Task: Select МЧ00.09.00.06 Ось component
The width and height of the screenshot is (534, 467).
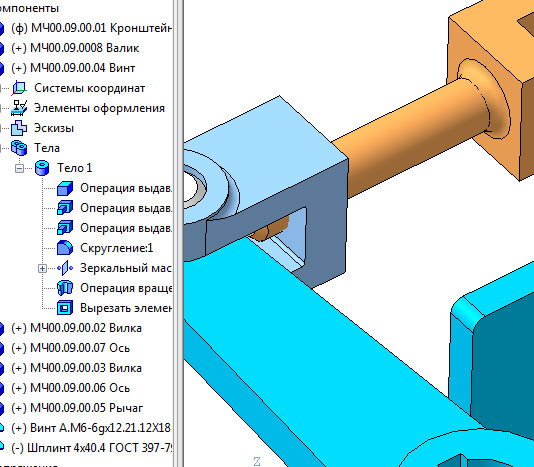Action: [70, 388]
